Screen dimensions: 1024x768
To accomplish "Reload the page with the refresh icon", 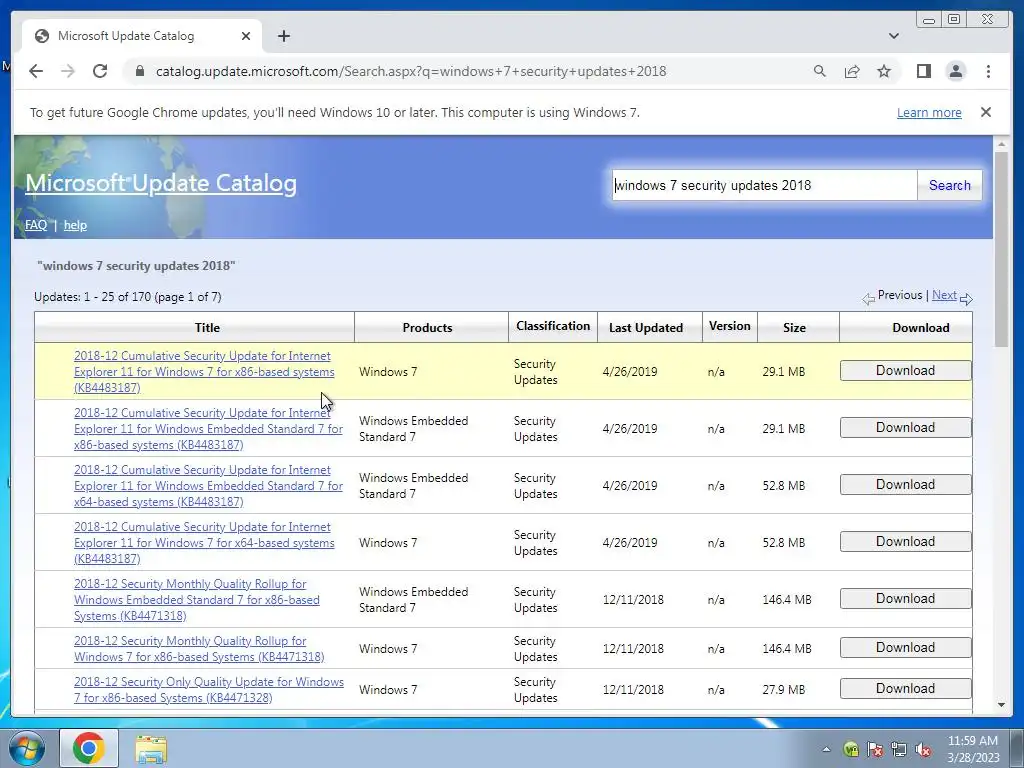I will pos(100,71).
